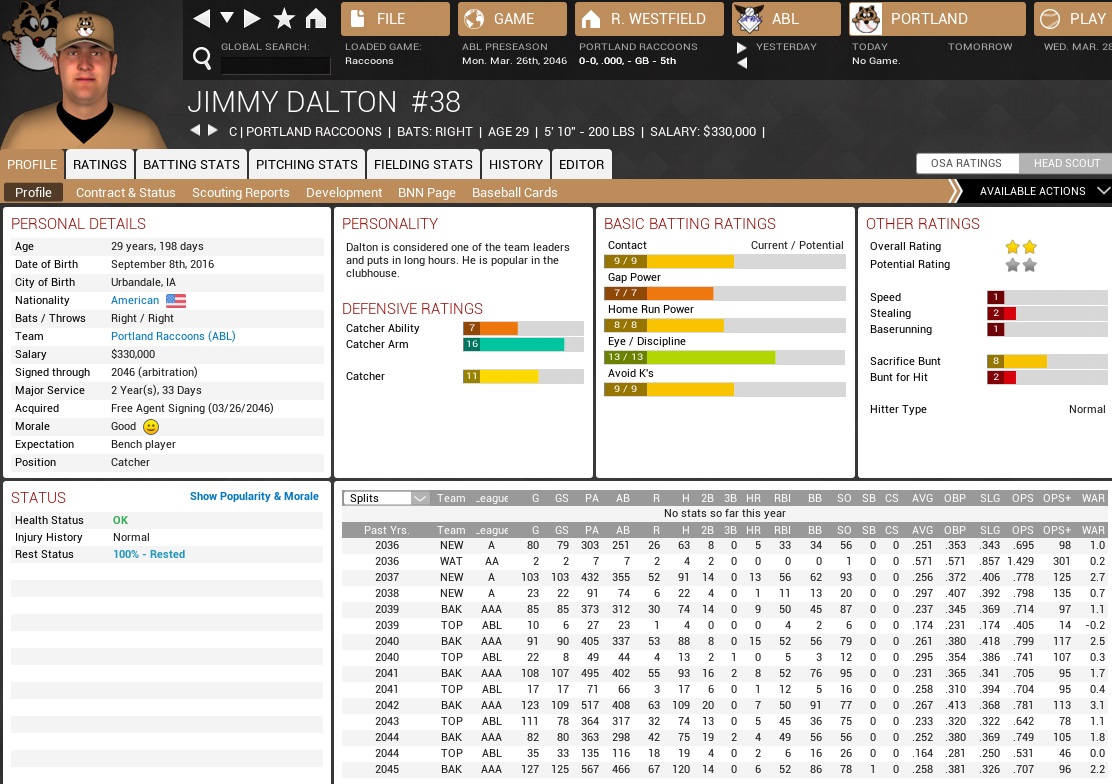Click the forward navigation arrow icon
This screenshot has width=1112, height=784.
(252, 19)
